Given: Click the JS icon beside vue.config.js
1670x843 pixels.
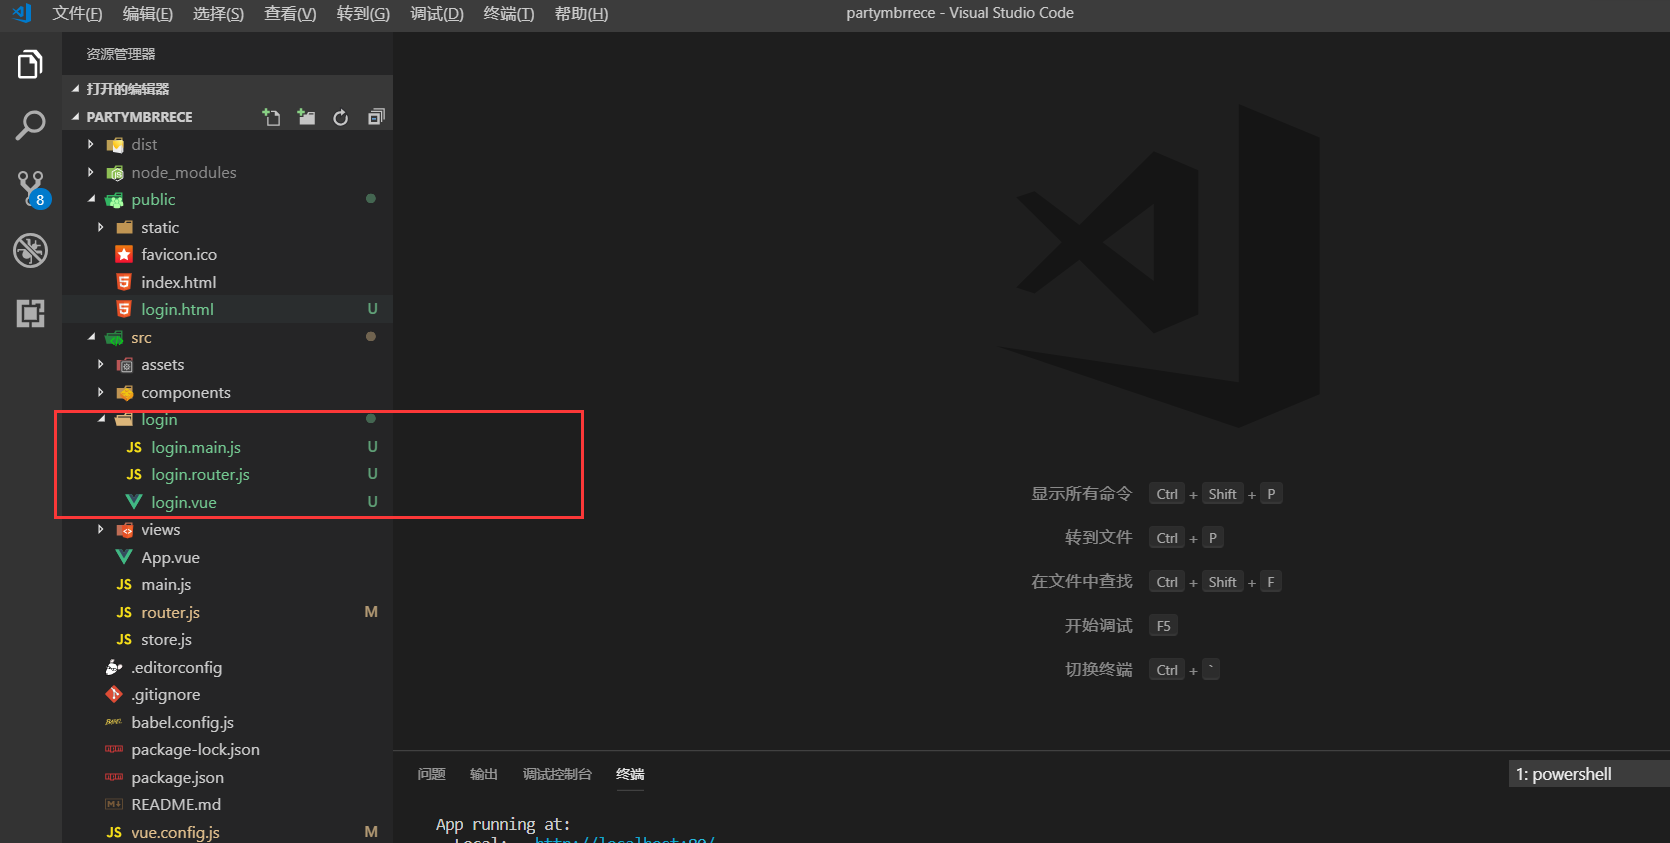Looking at the screenshot, I should pos(114,832).
